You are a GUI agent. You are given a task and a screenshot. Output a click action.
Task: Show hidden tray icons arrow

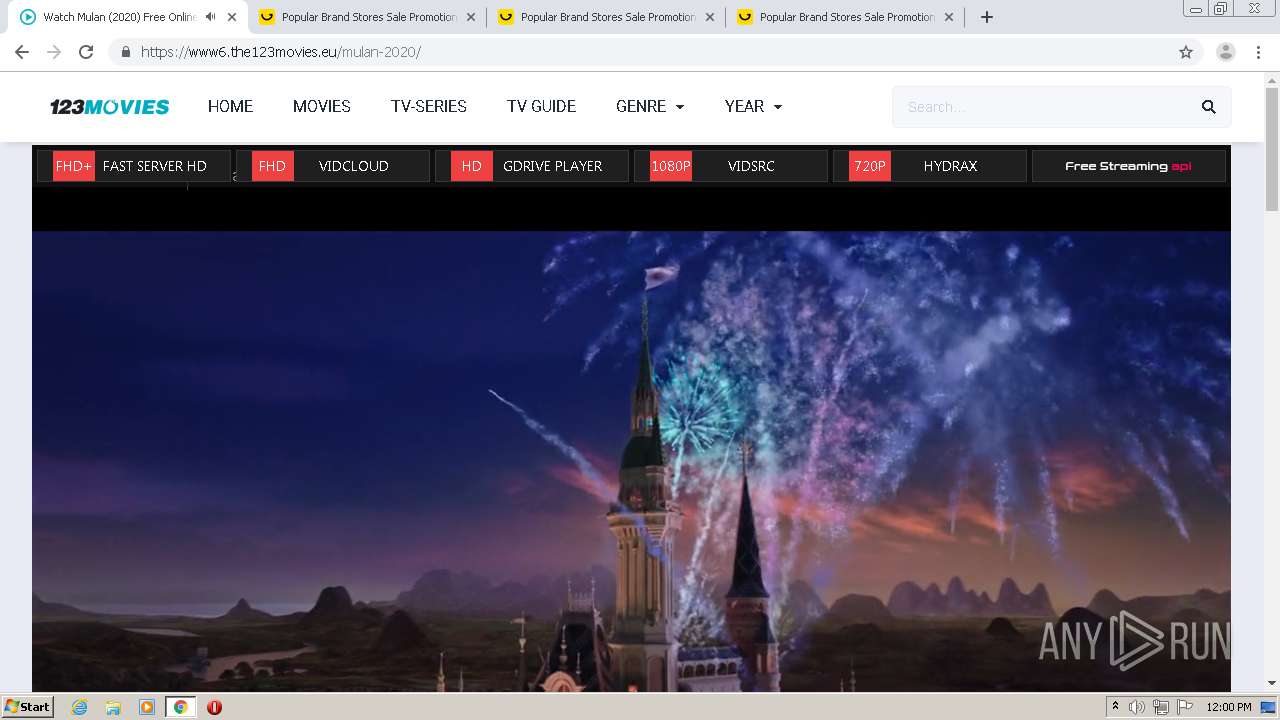coord(1115,707)
